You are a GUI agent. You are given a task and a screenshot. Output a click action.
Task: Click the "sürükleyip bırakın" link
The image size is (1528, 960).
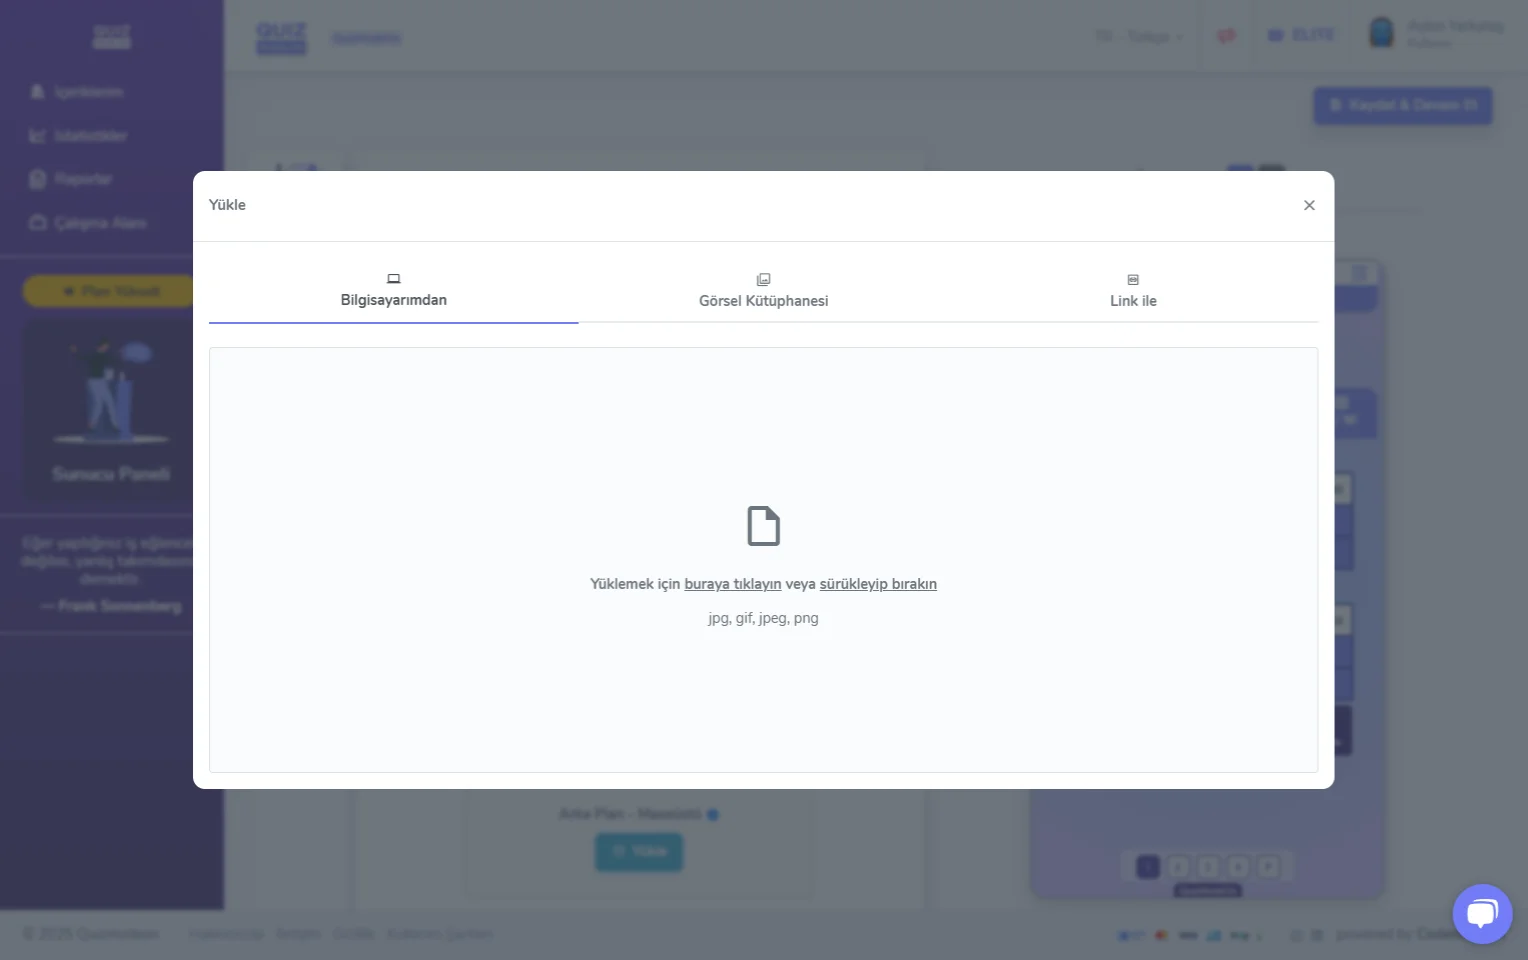877,584
